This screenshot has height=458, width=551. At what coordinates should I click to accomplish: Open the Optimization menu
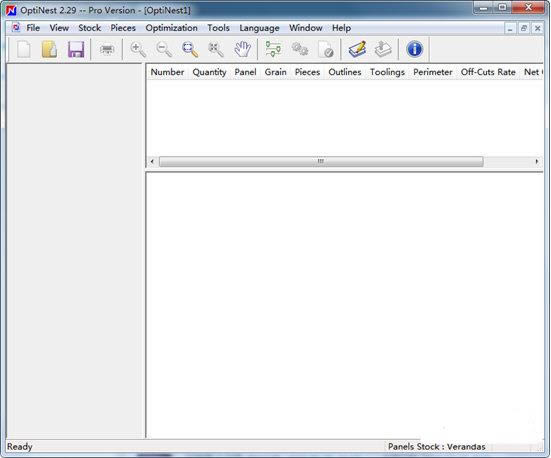[x=171, y=28]
